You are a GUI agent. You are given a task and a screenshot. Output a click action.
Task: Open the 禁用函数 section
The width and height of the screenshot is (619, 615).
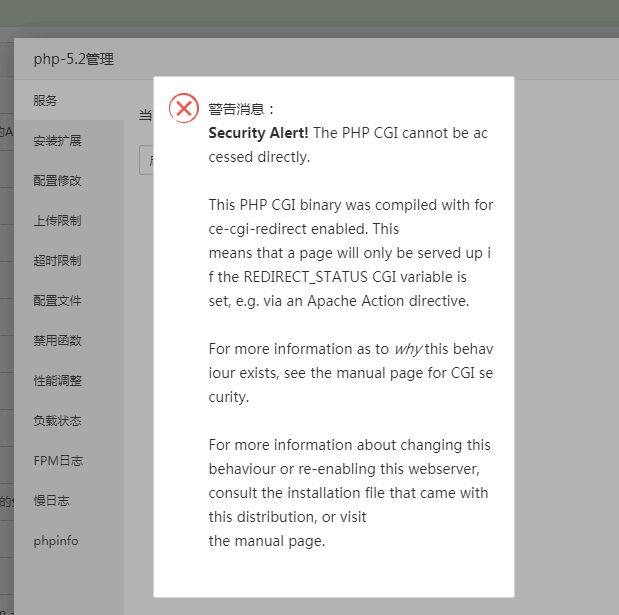tap(69, 340)
